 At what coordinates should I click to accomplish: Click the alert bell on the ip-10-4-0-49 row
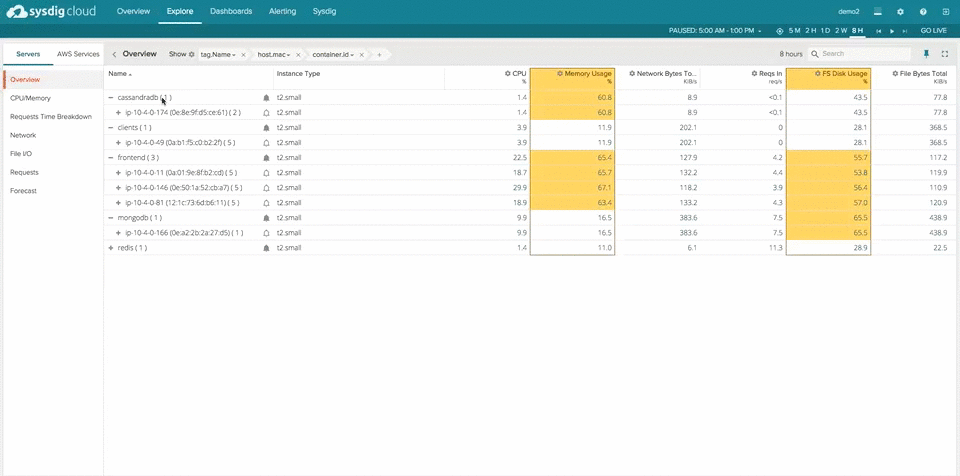pos(266,143)
